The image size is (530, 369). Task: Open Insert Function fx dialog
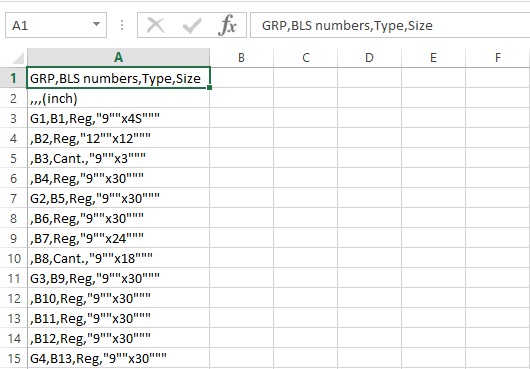(x=227, y=26)
